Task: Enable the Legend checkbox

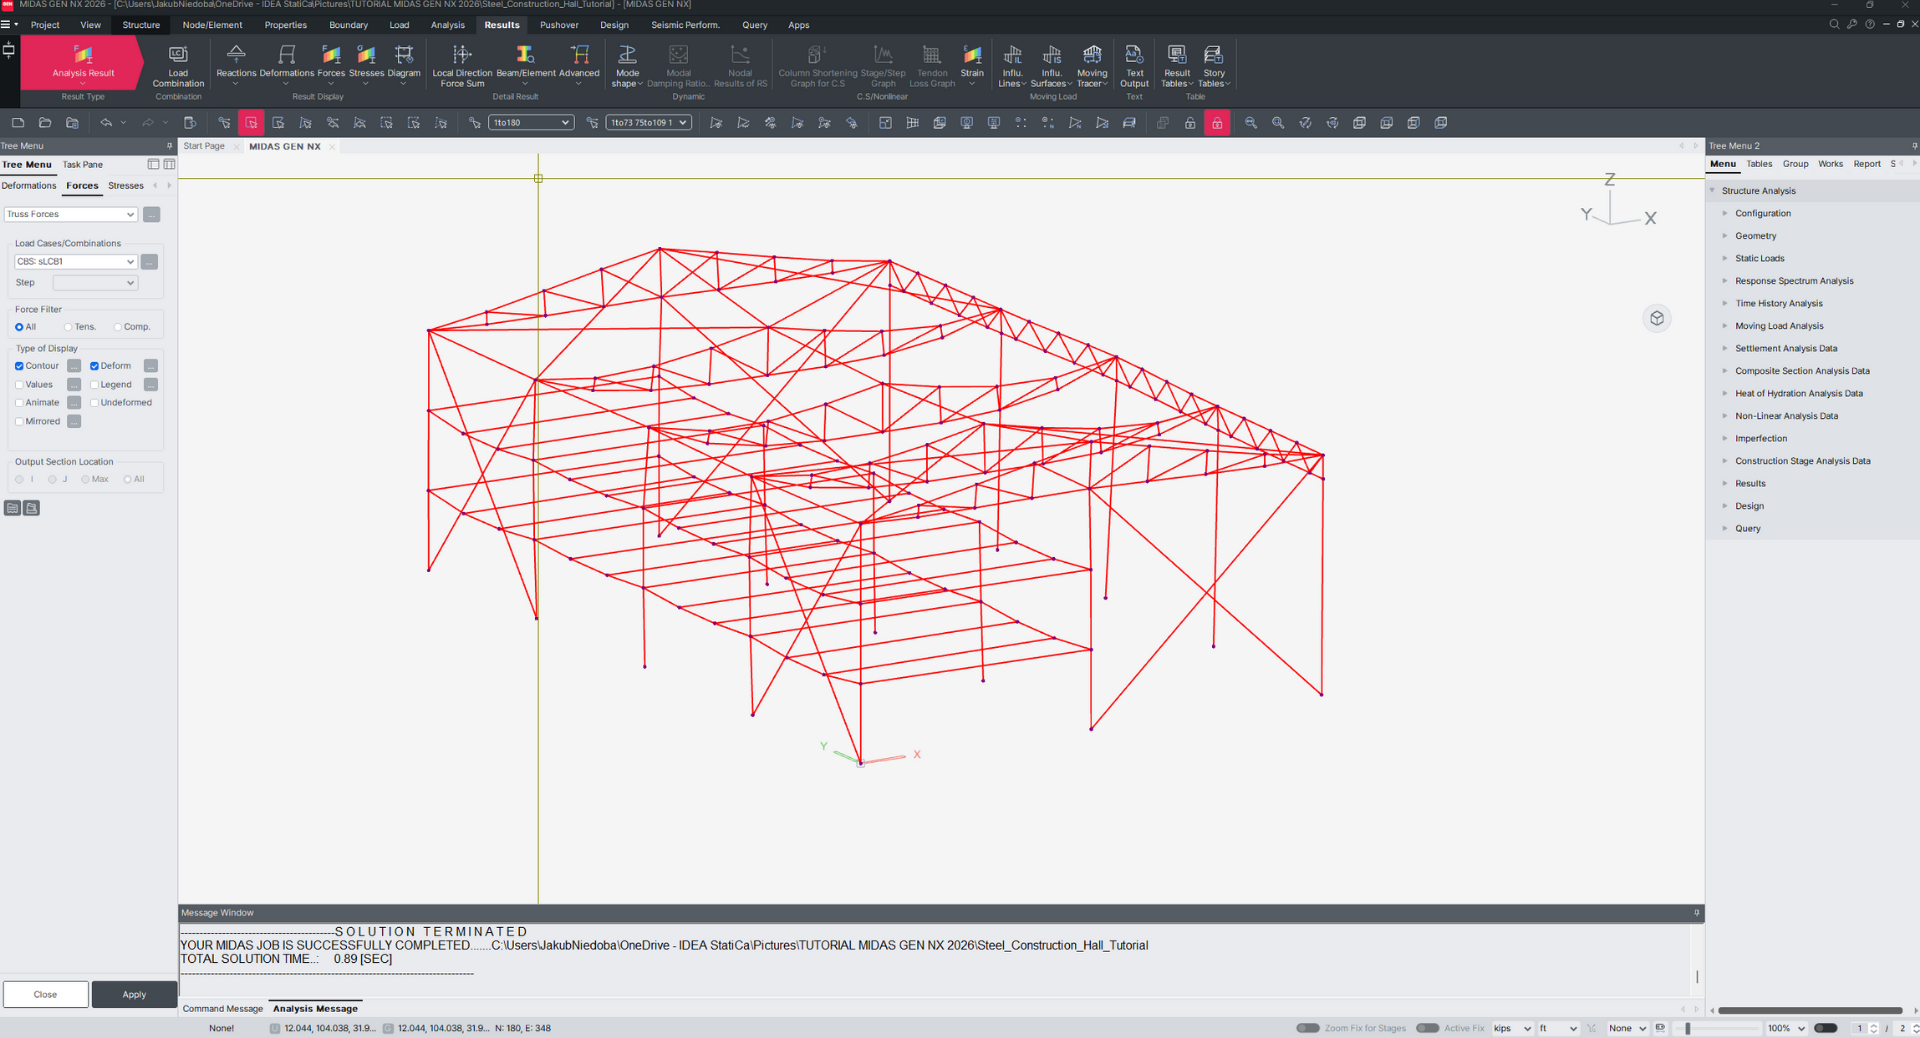Action: coord(95,385)
